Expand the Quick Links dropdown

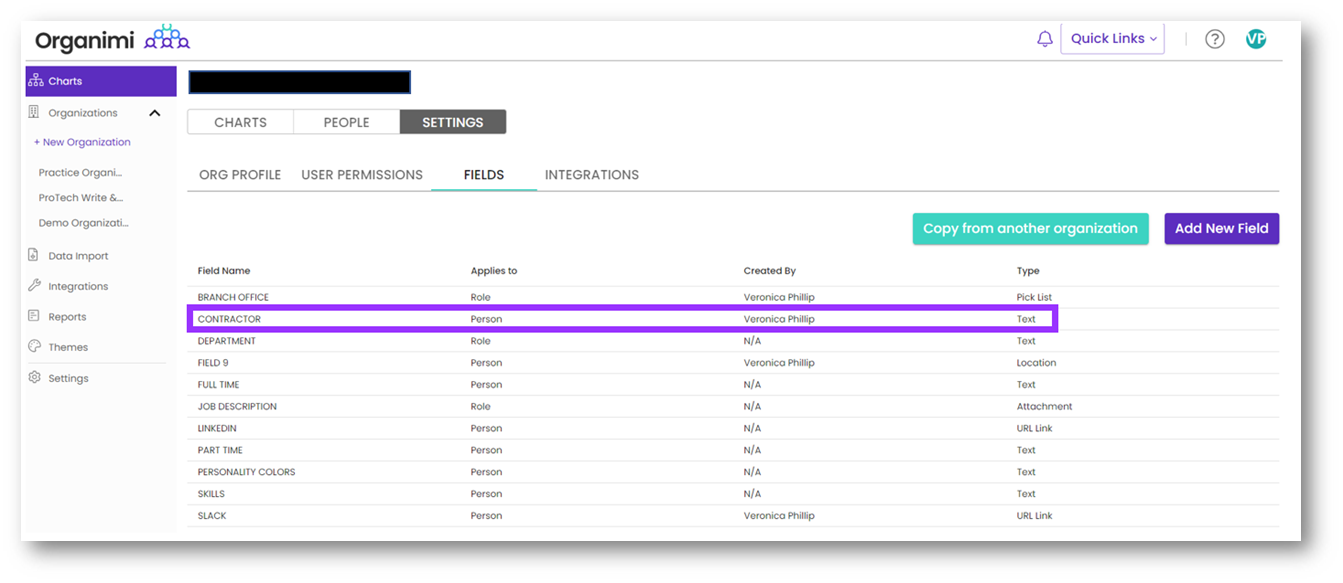tap(1112, 39)
